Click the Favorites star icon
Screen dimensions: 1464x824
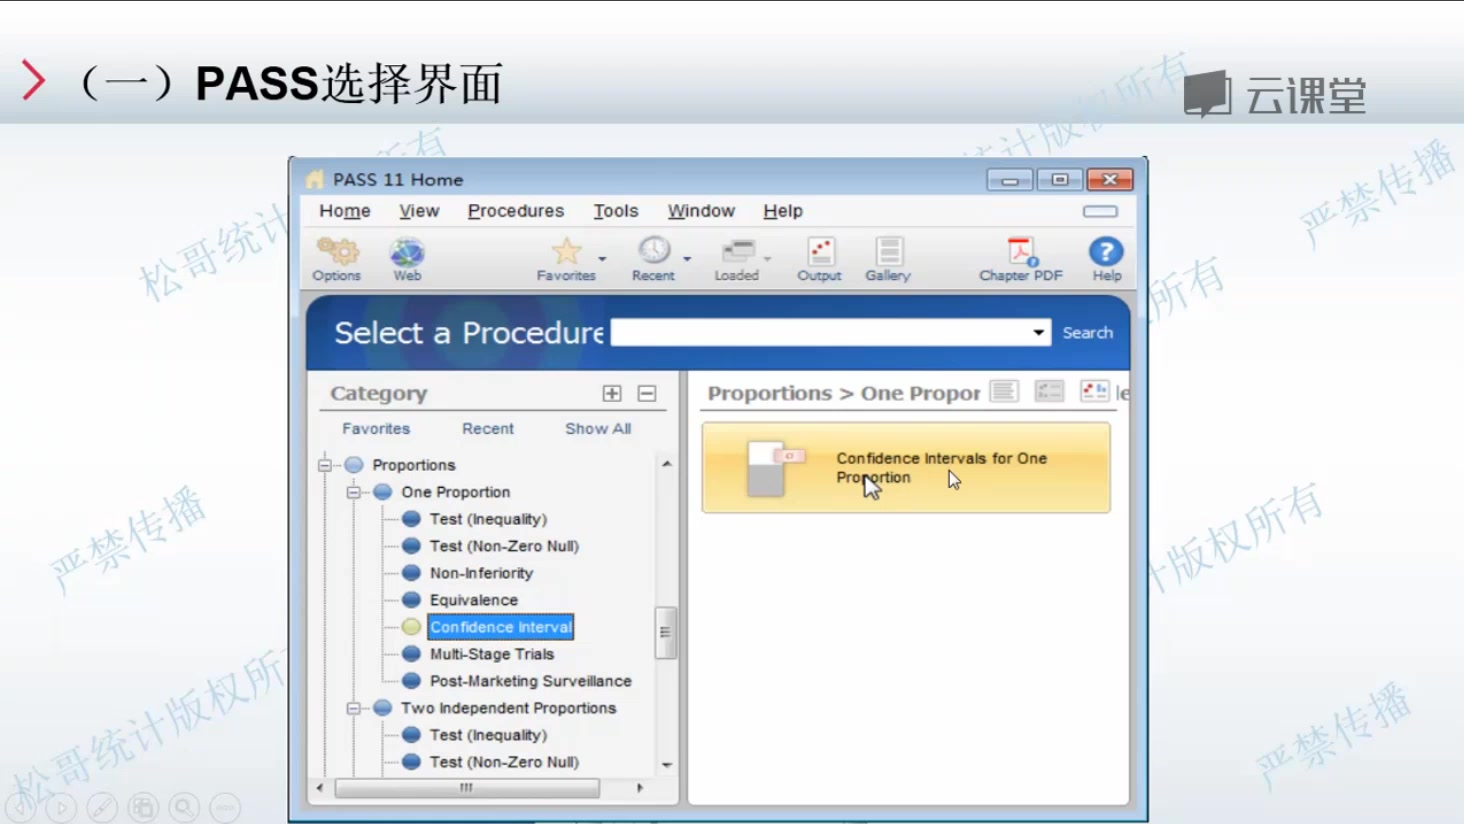pyautogui.click(x=566, y=251)
